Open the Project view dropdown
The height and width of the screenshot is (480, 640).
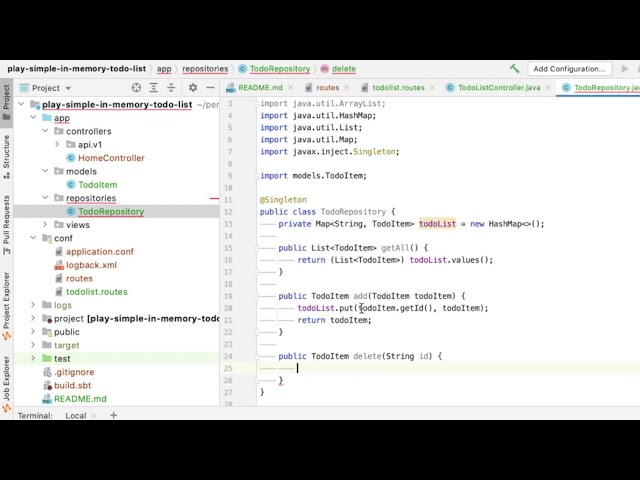click(x=68, y=88)
